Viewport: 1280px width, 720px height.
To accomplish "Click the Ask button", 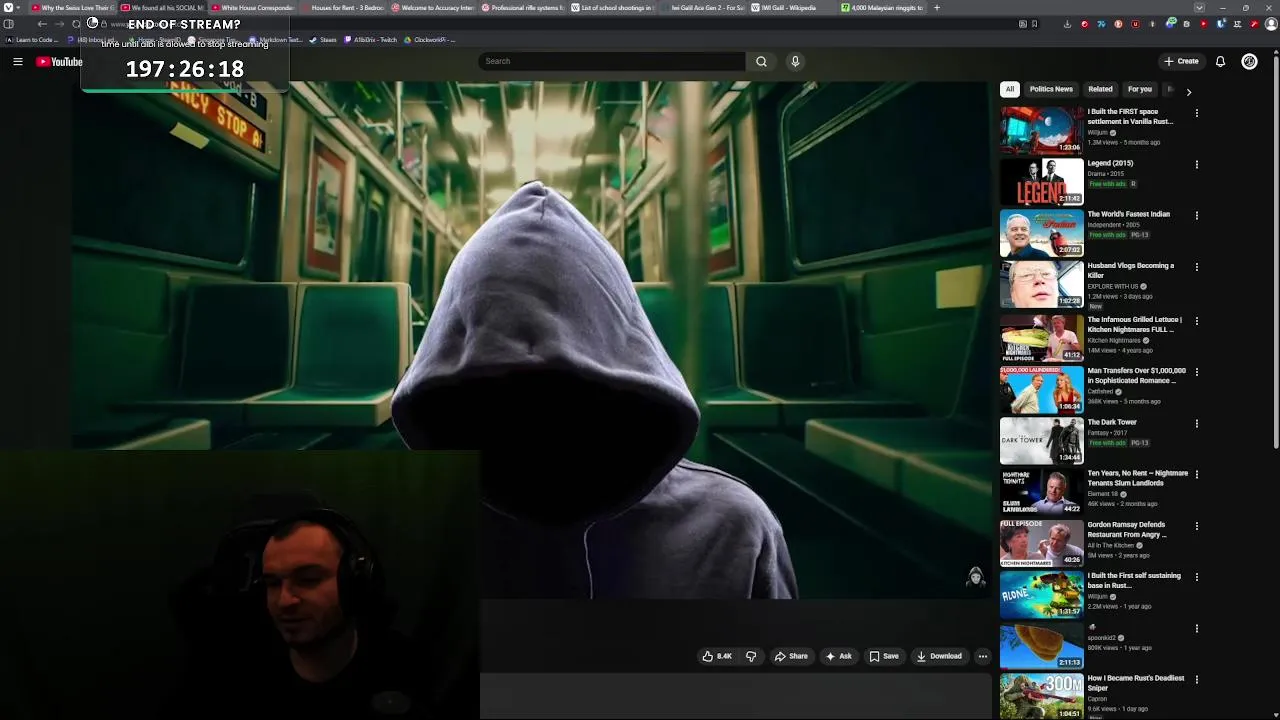I will pyautogui.click(x=838, y=656).
